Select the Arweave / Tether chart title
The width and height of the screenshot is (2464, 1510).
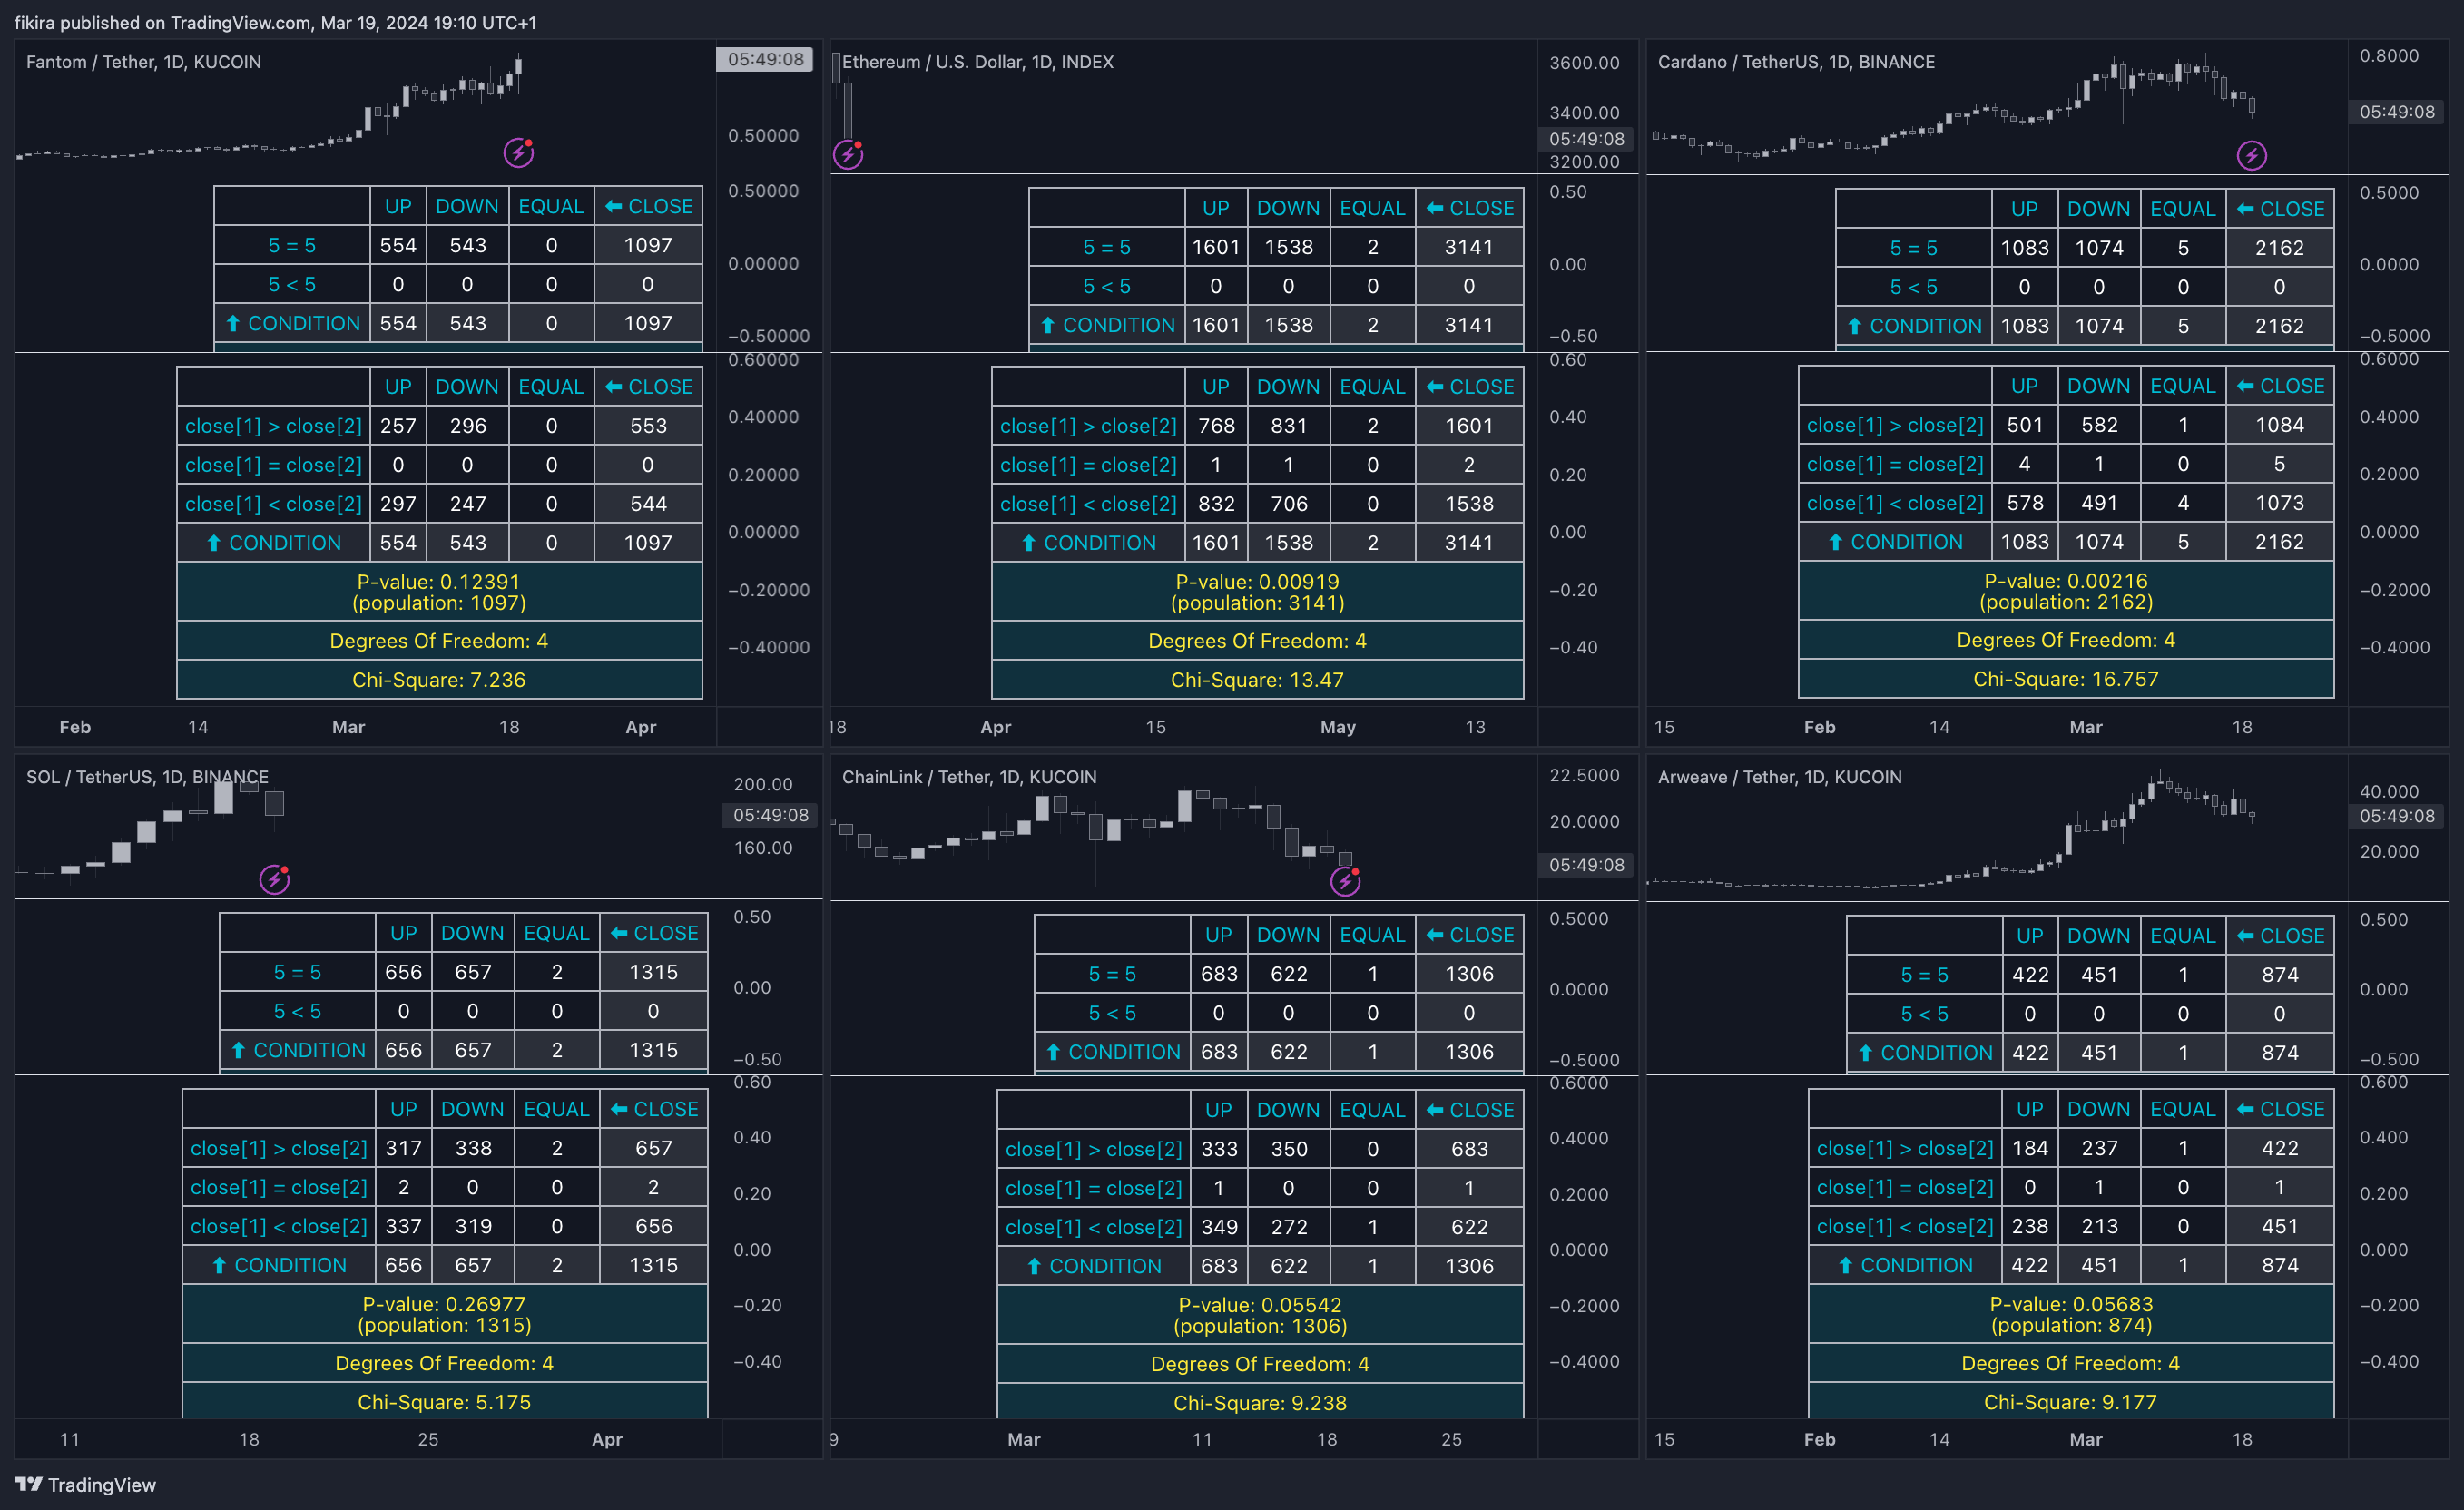pyautogui.click(x=1779, y=777)
